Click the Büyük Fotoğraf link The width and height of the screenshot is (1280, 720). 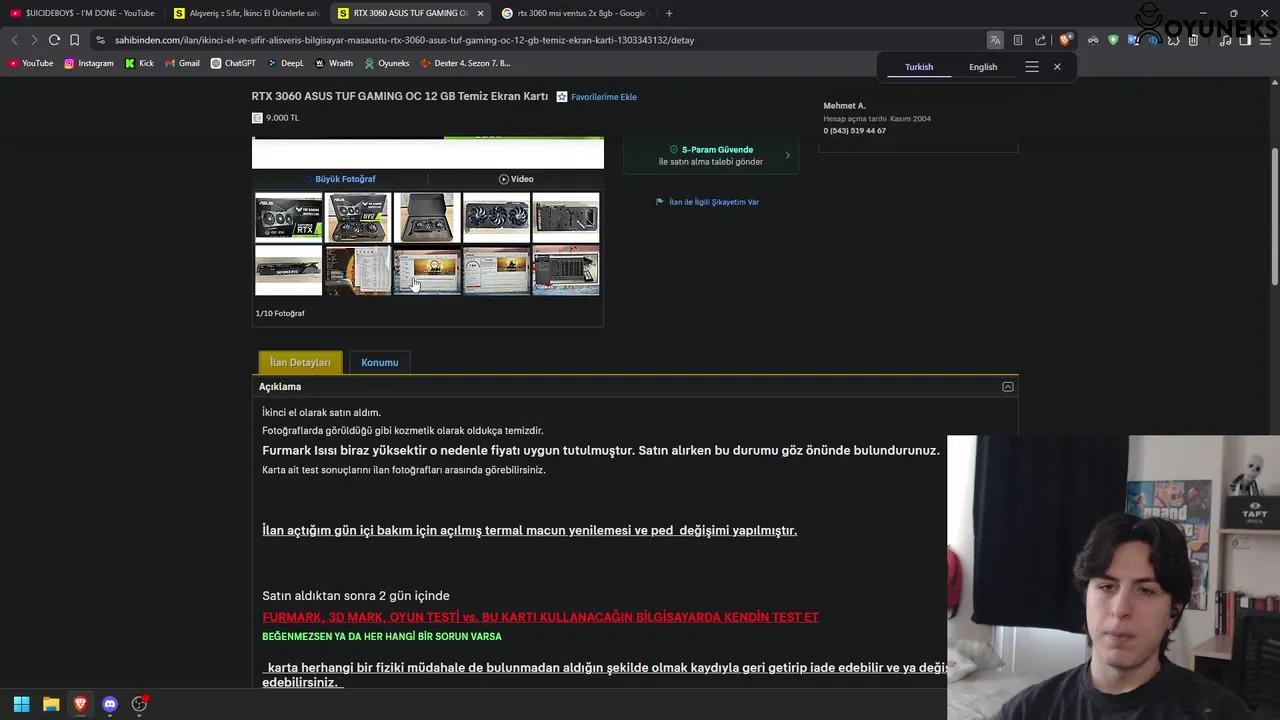pos(345,179)
